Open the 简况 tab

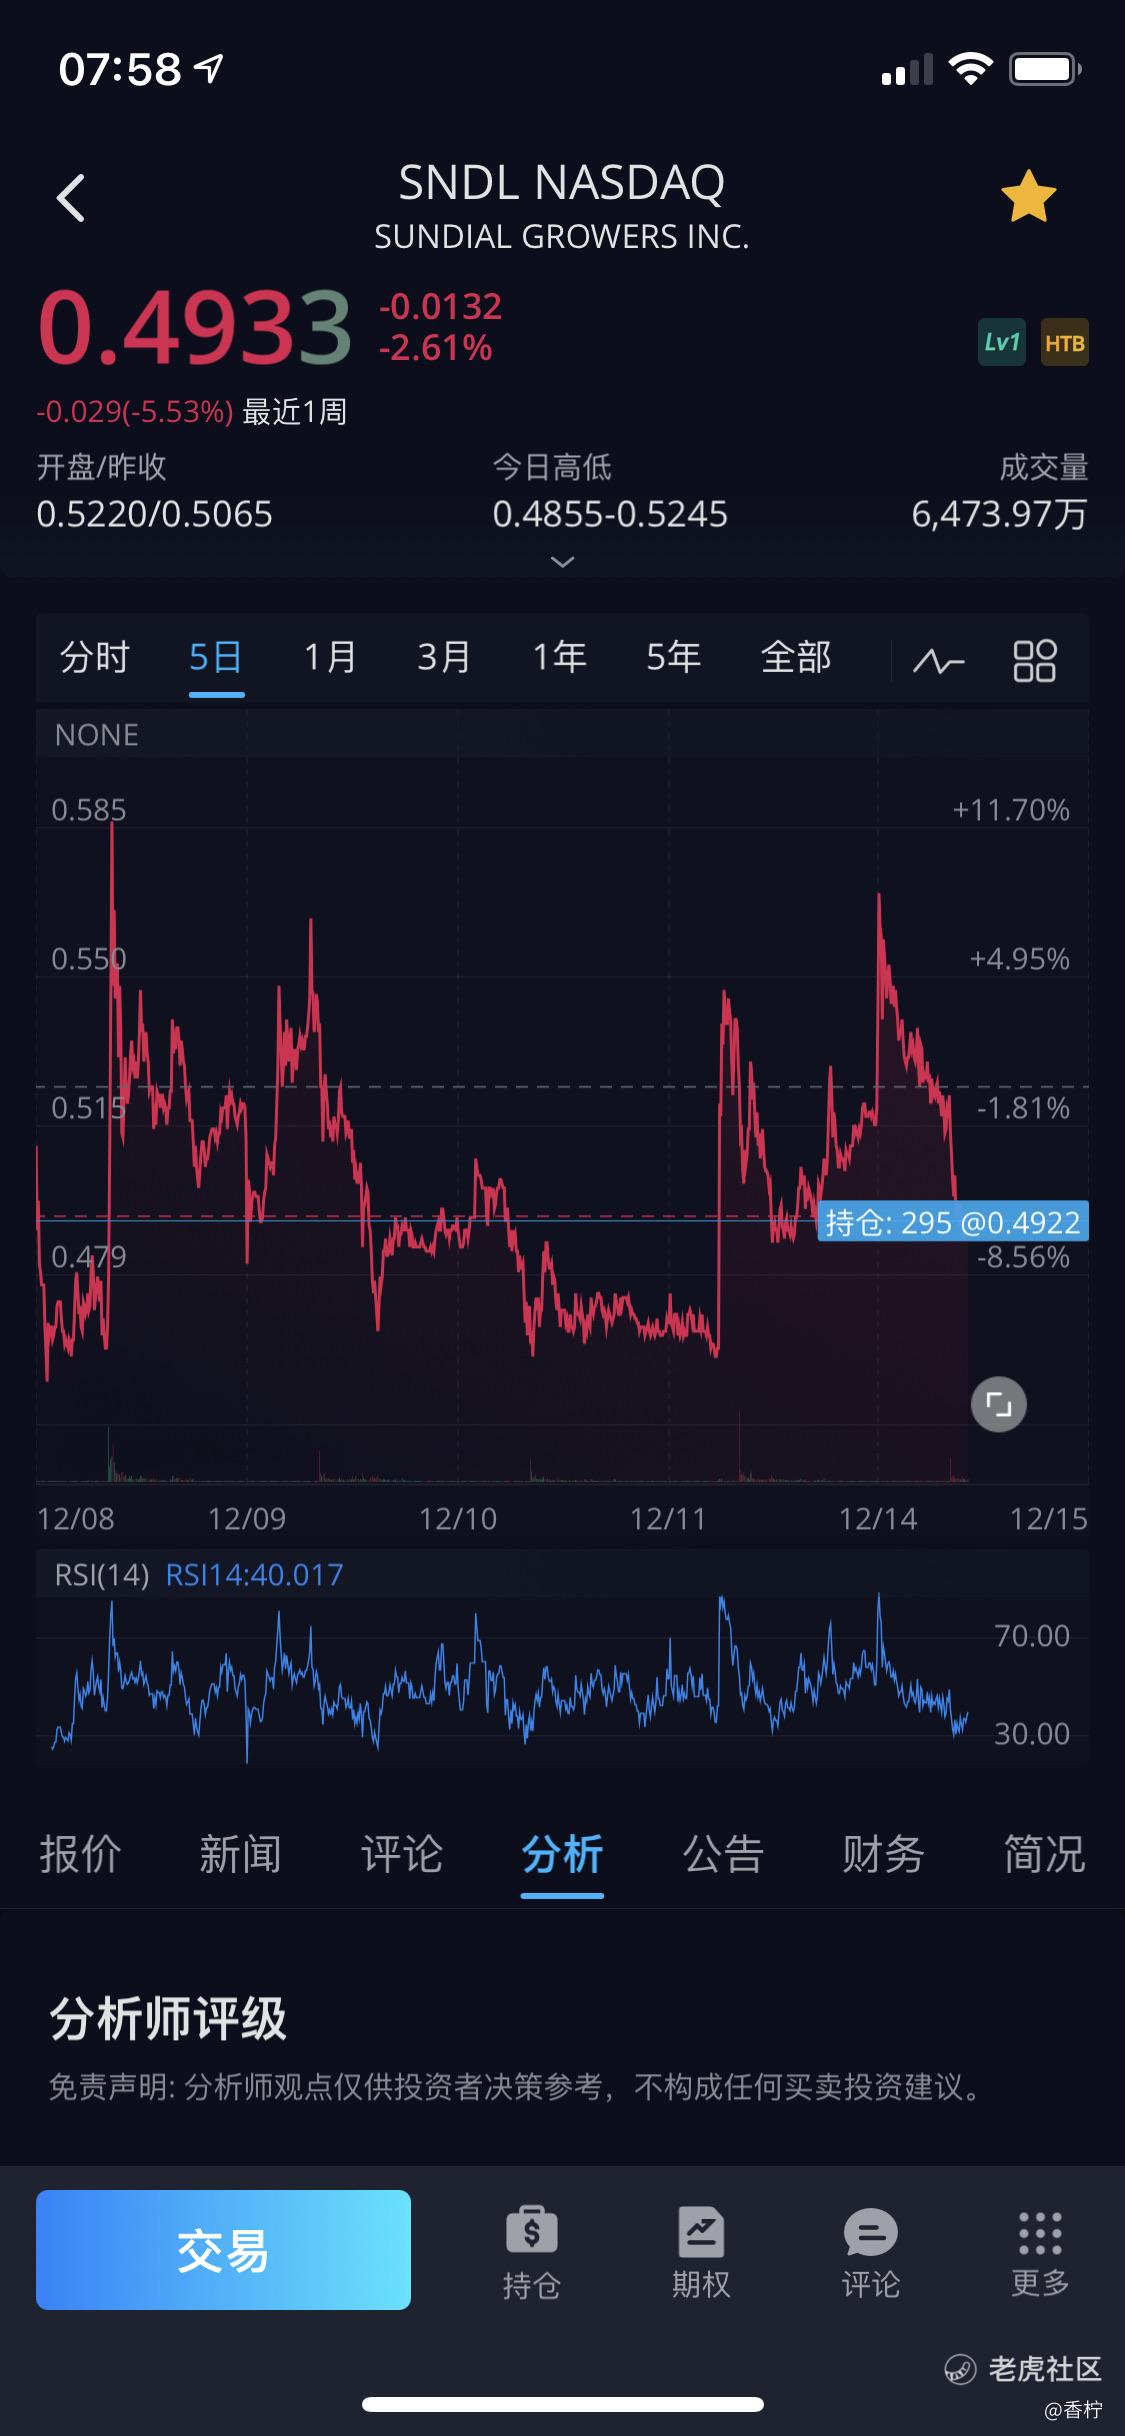[1044, 1854]
